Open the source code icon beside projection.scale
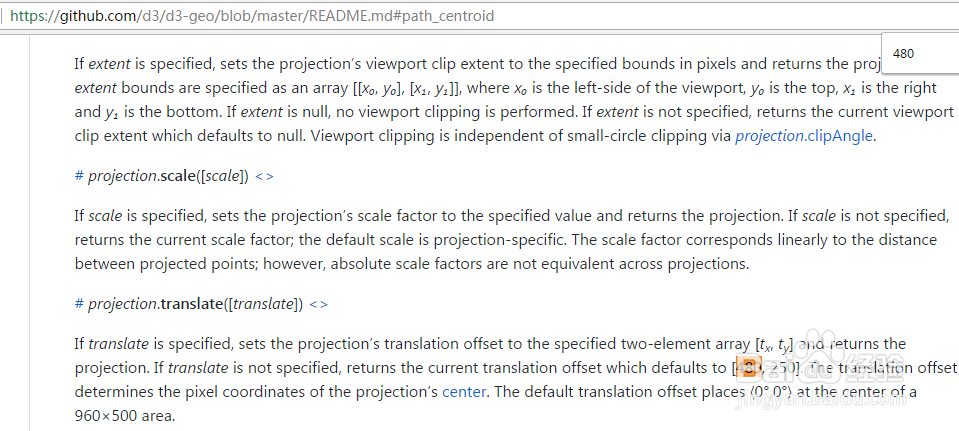This screenshot has height=431, width=959. pyautogui.click(x=264, y=177)
